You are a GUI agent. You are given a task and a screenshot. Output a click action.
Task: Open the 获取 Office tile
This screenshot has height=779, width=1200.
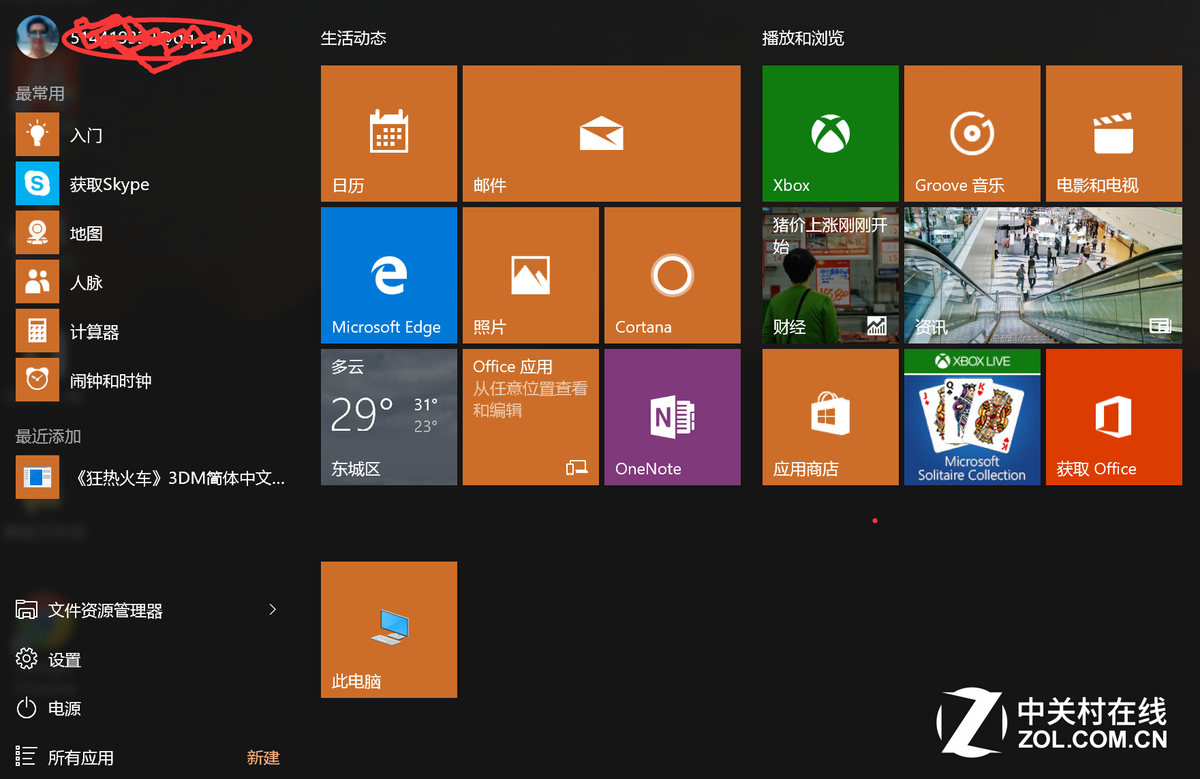click(1114, 417)
